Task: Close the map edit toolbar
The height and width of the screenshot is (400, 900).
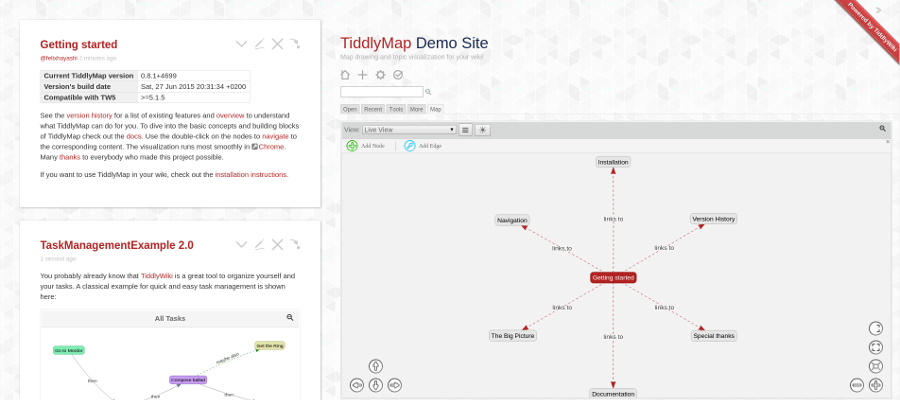Action: 888,141
